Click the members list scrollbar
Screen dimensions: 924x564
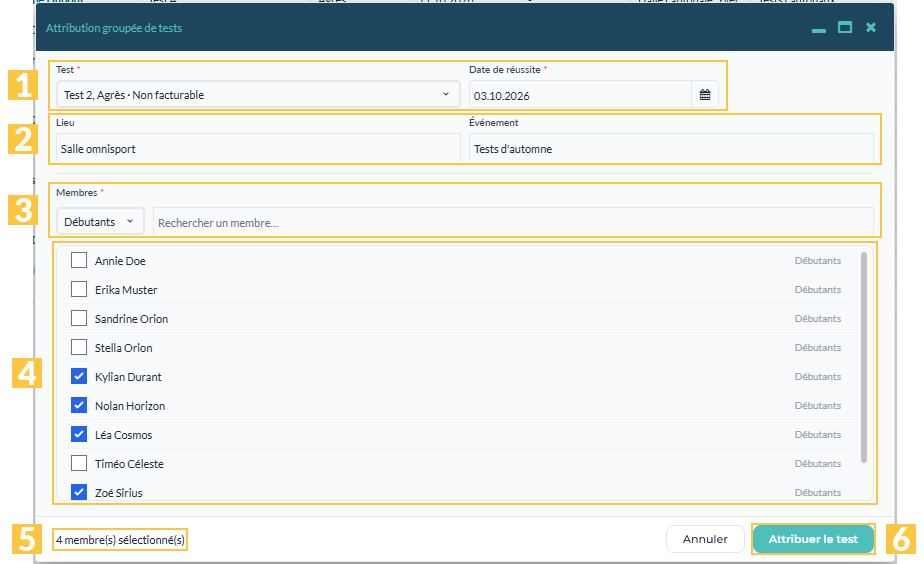[x=864, y=357]
